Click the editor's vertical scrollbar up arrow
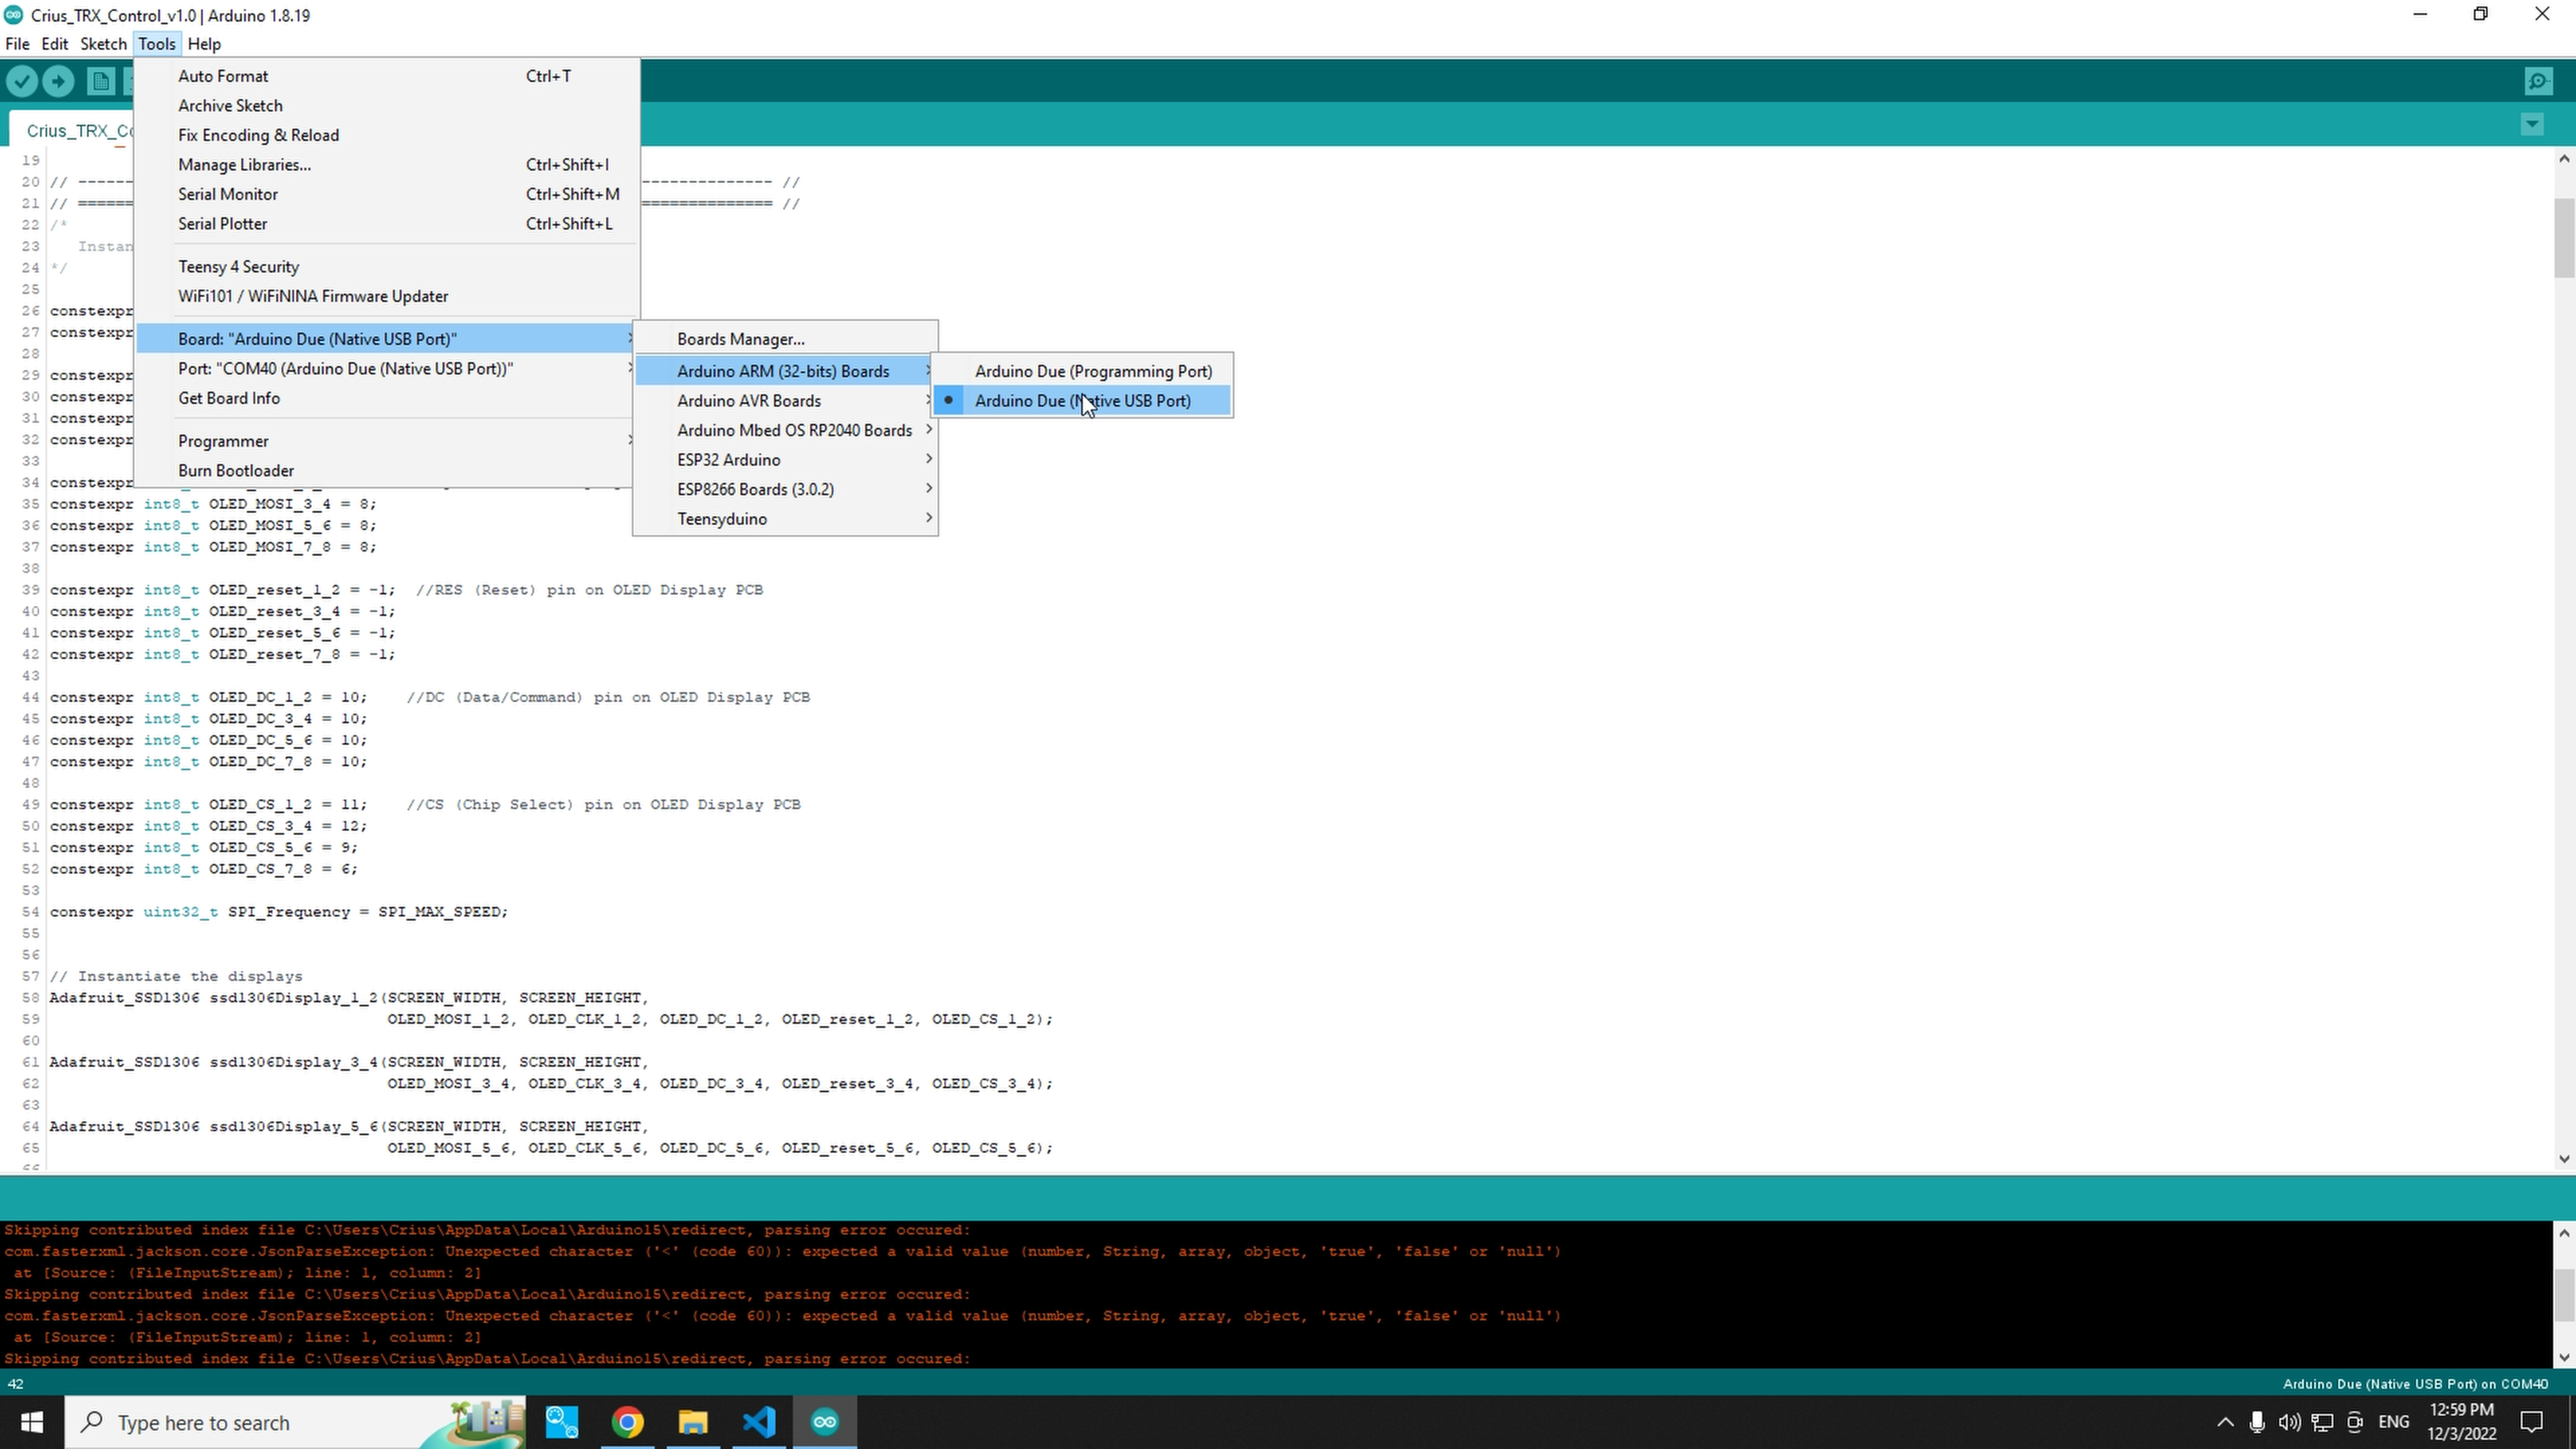 point(2563,158)
